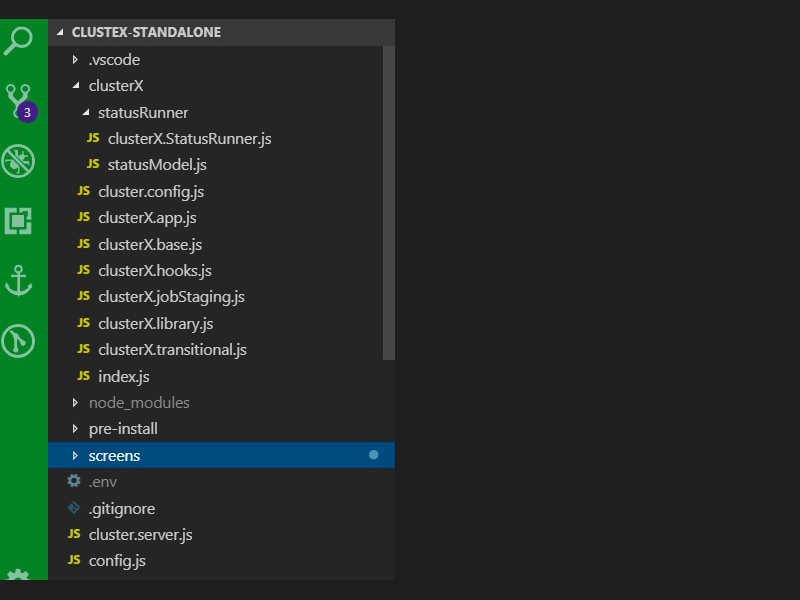The image size is (800, 600).
Task: Open index.js file
Action: 123,376
